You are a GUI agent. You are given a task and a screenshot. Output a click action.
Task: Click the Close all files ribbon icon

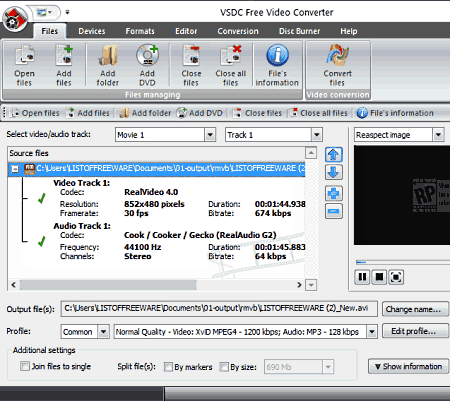230,65
